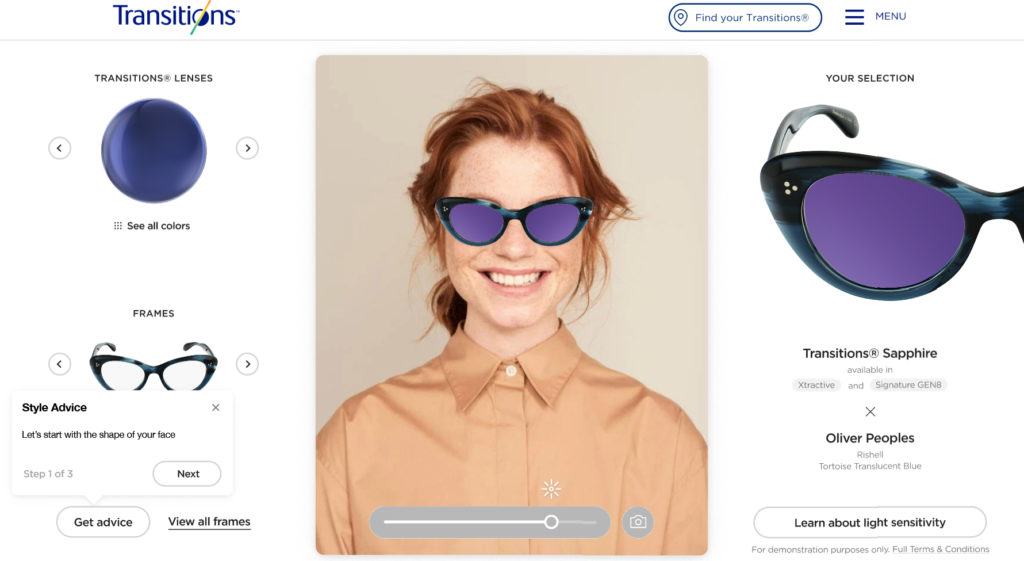
Task: Open Full Terms & Conditions link
Action: coord(940,549)
